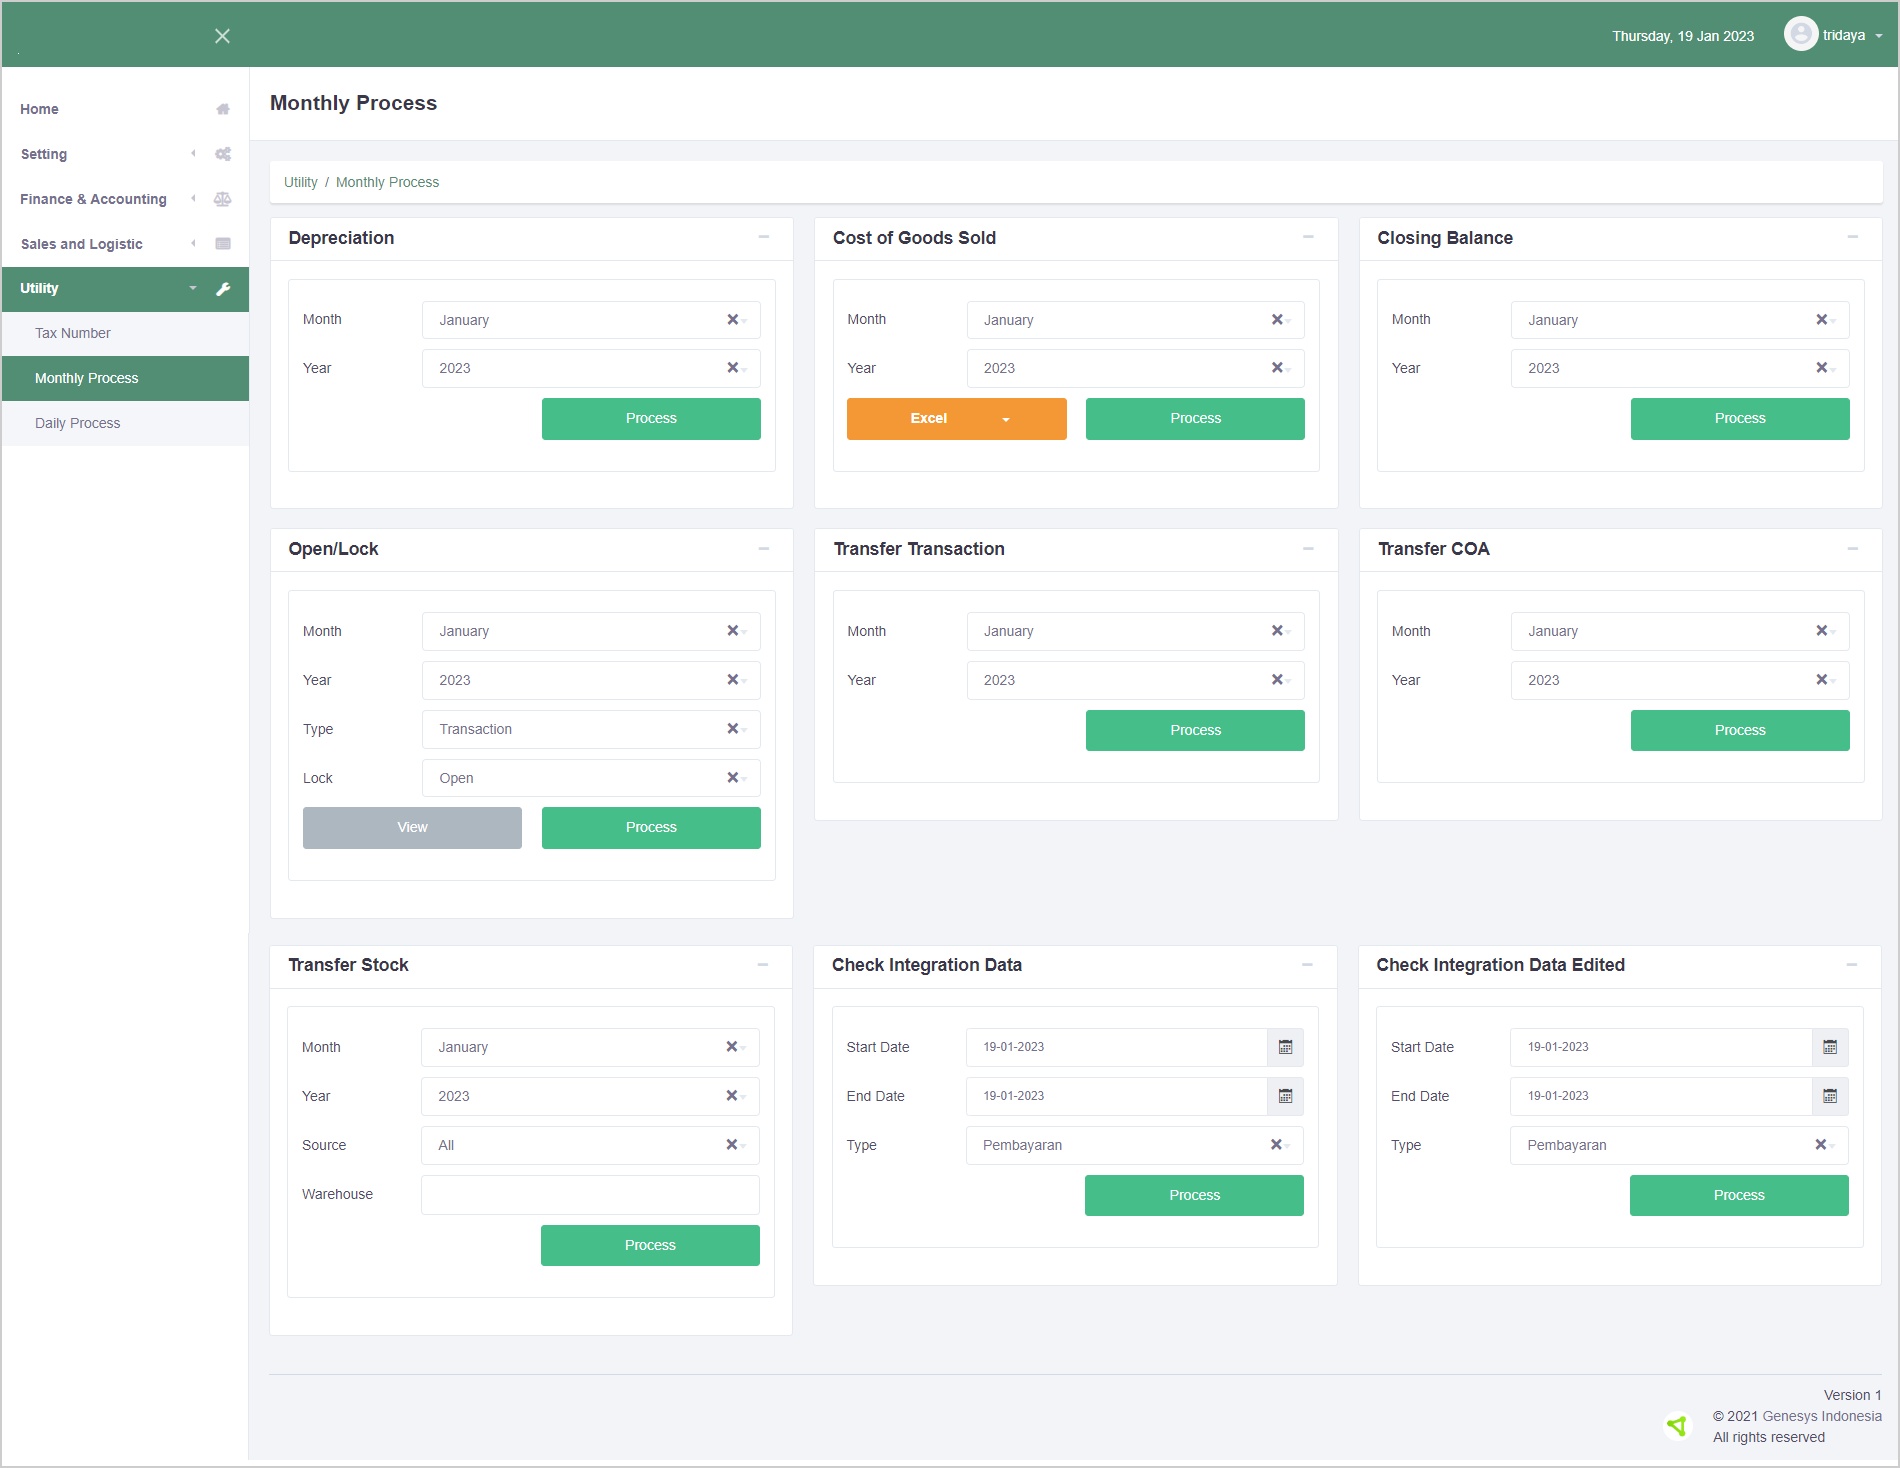Click the Utility breadcrumb link

[300, 182]
